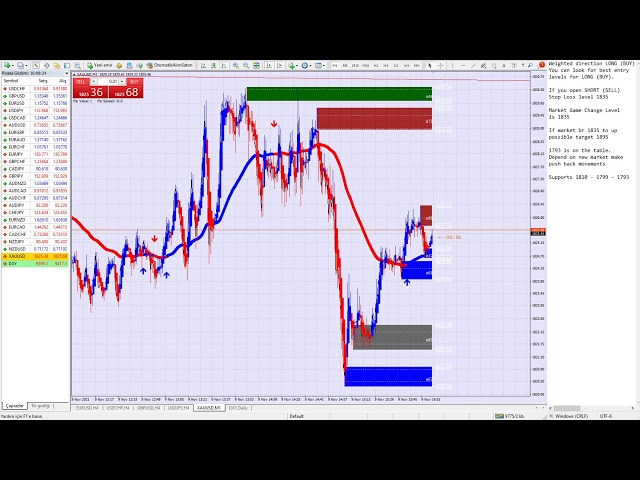Click the zoom in magnifier icon in toolbar
The height and width of the screenshot is (480, 640).
point(237,65)
